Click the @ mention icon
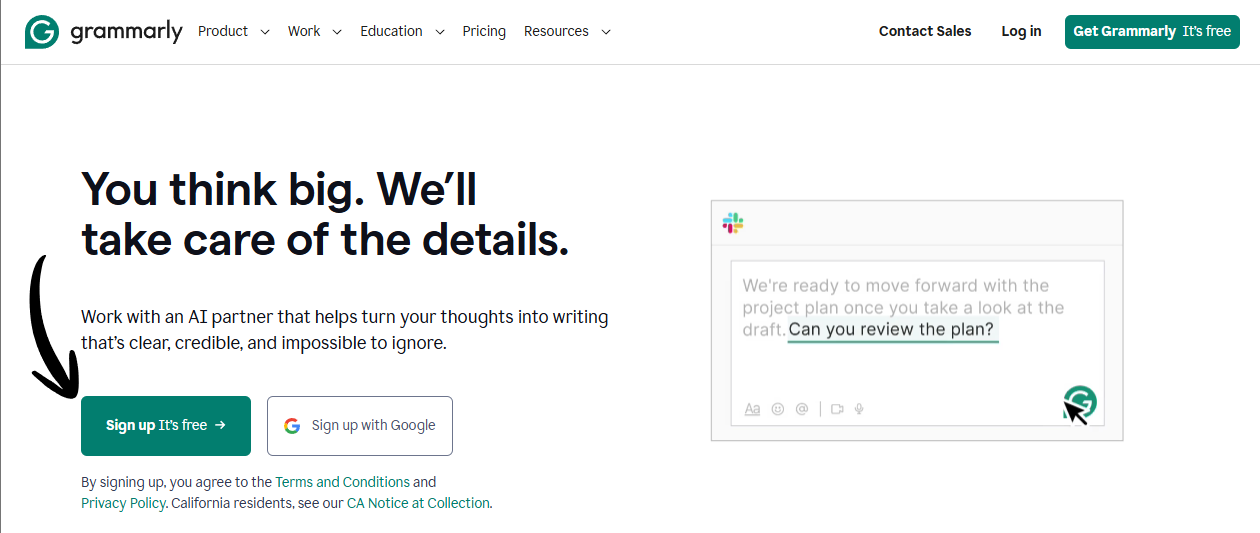The height and width of the screenshot is (533, 1260). [802, 409]
